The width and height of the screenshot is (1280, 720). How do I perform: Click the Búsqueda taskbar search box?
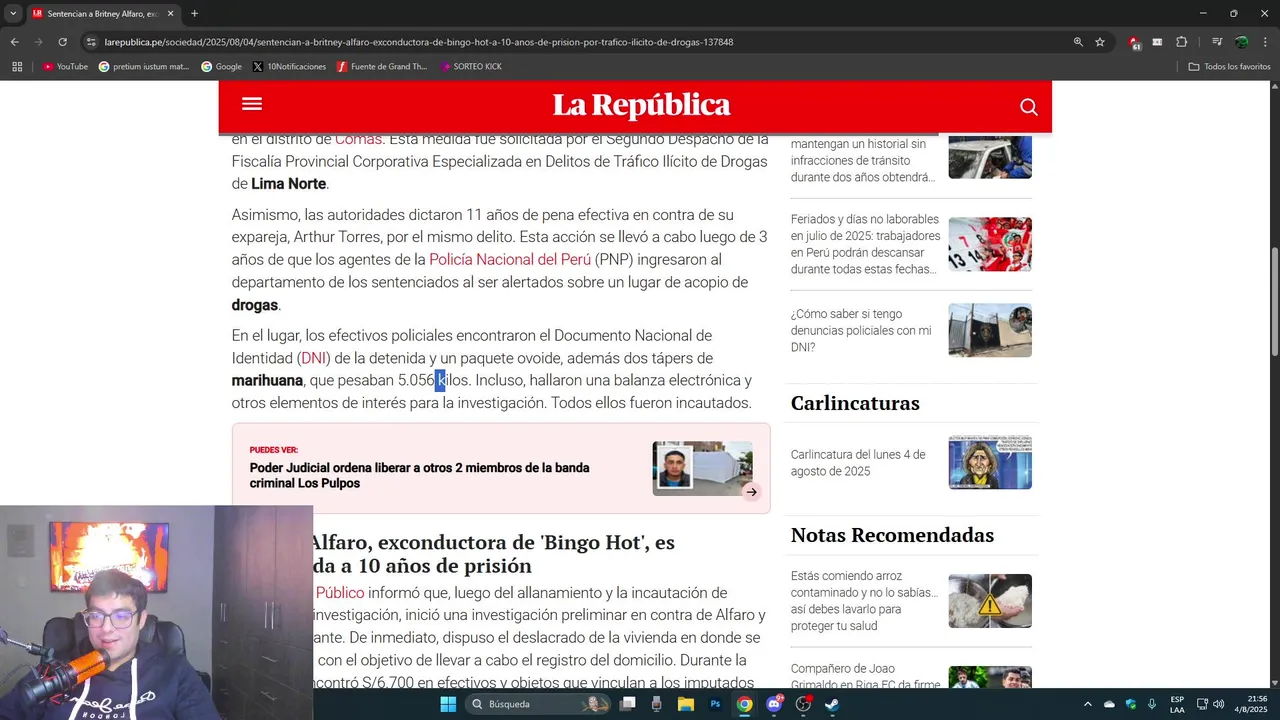coord(539,704)
